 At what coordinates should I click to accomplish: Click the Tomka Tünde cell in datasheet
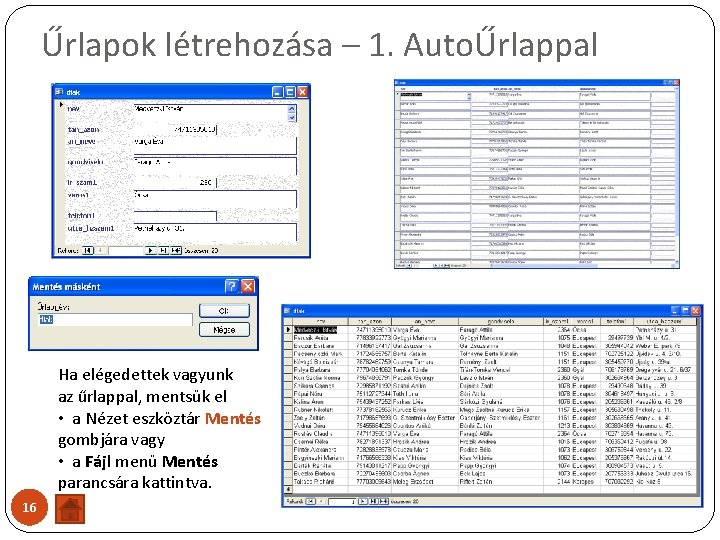point(425,370)
